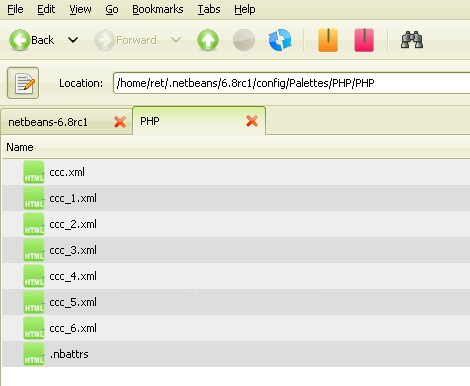470x386 pixels.
Task: Open the View menu
Action: tap(80, 9)
